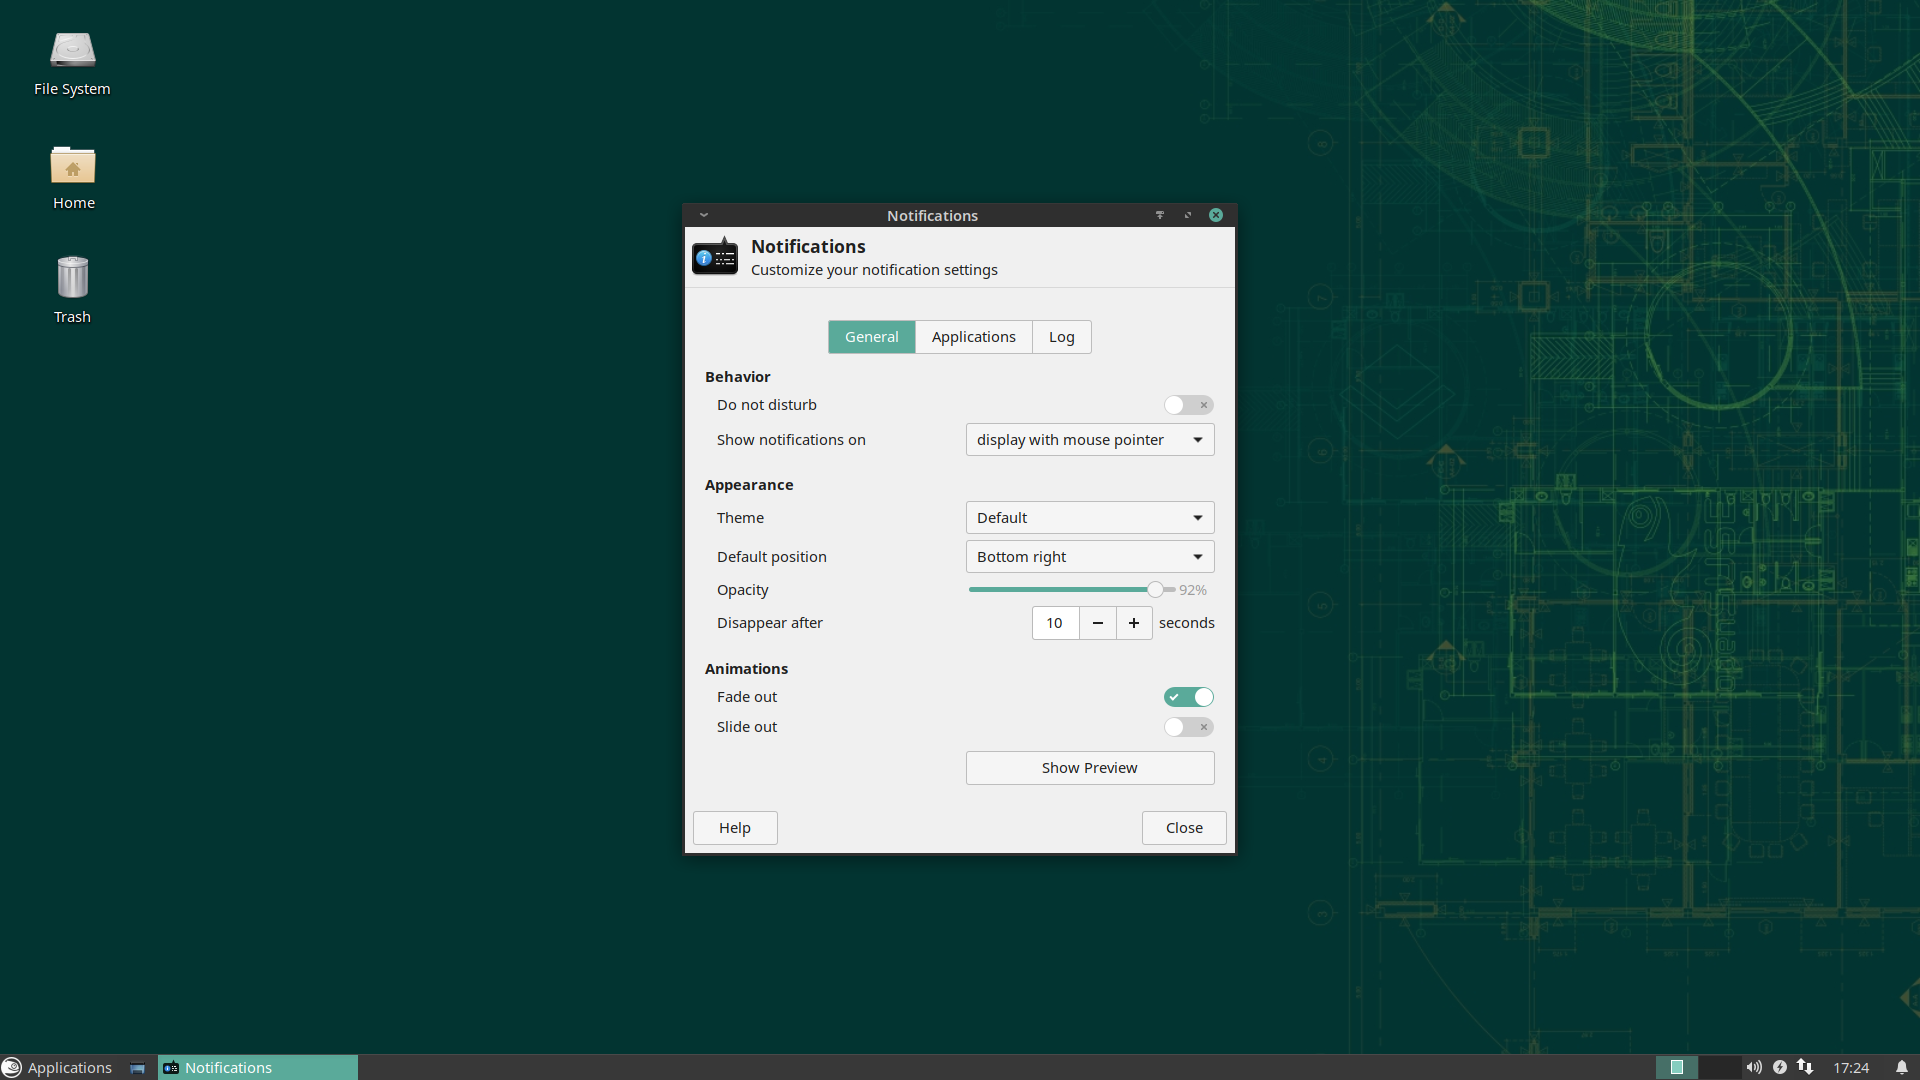Increase Disappear after seconds with plus
The width and height of the screenshot is (1920, 1080).
tap(1133, 623)
